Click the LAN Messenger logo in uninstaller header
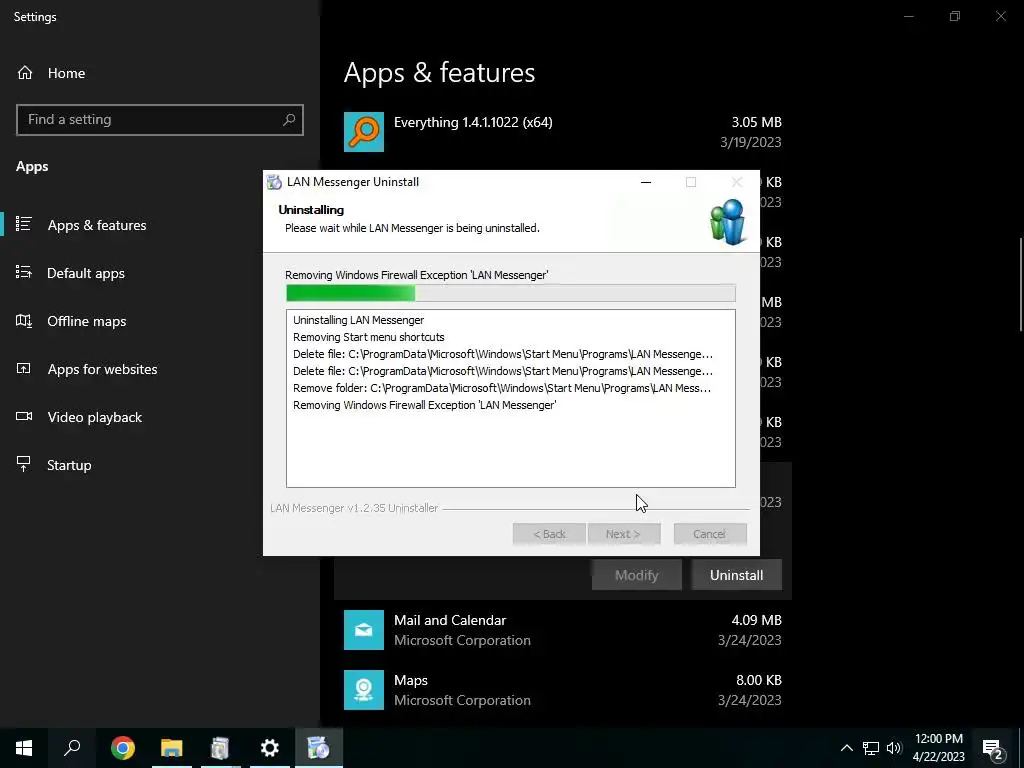This screenshot has width=1024, height=768. [728, 223]
